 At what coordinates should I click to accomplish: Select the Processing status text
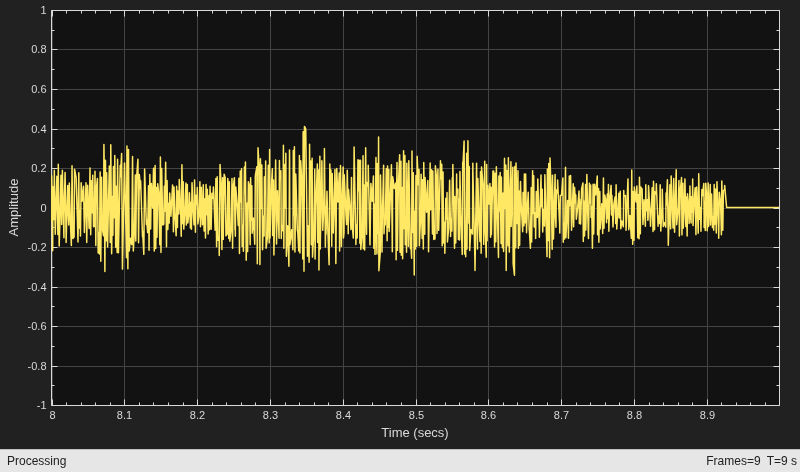[37, 461]
